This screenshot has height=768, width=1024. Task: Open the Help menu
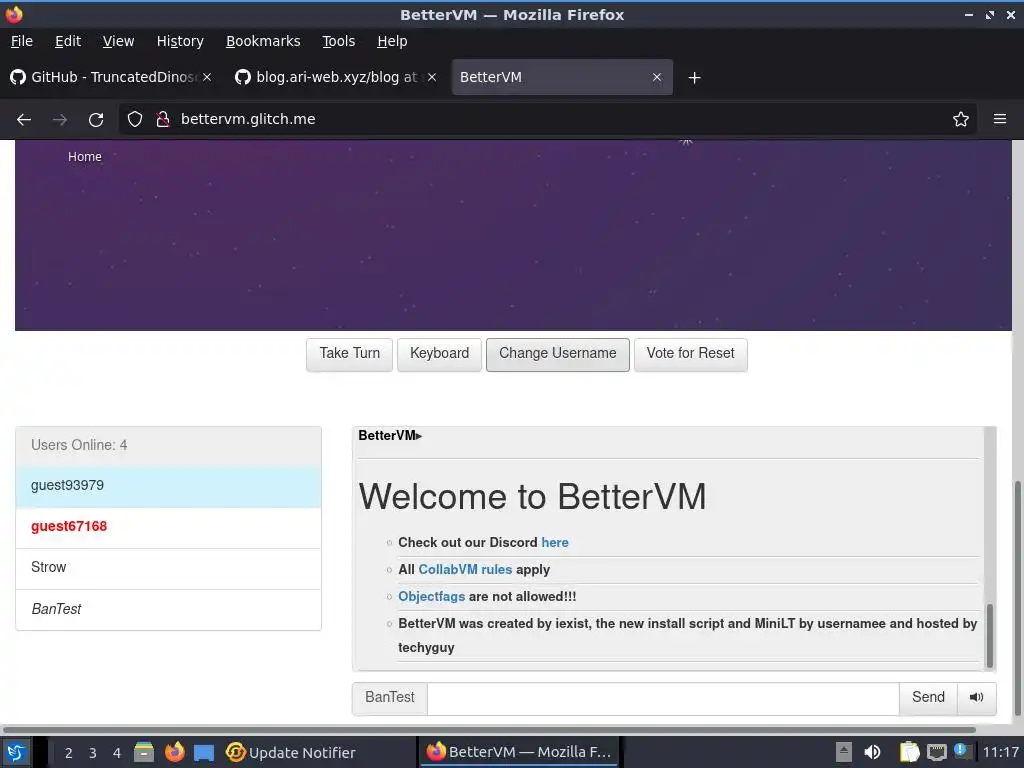tap(392, 41)
